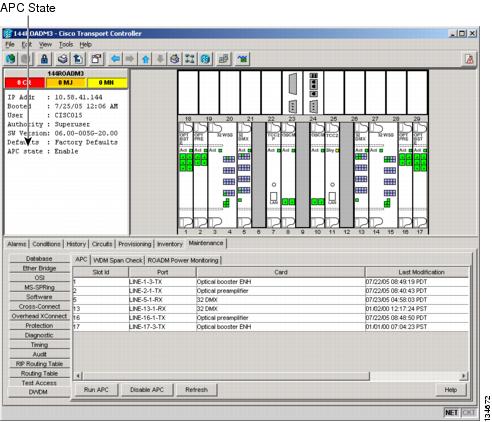The height and width of the screenshot is (422, 492).
Task: Click the export data icon with blue arrow
Action: pyautogui.click(x=78, y=59)
